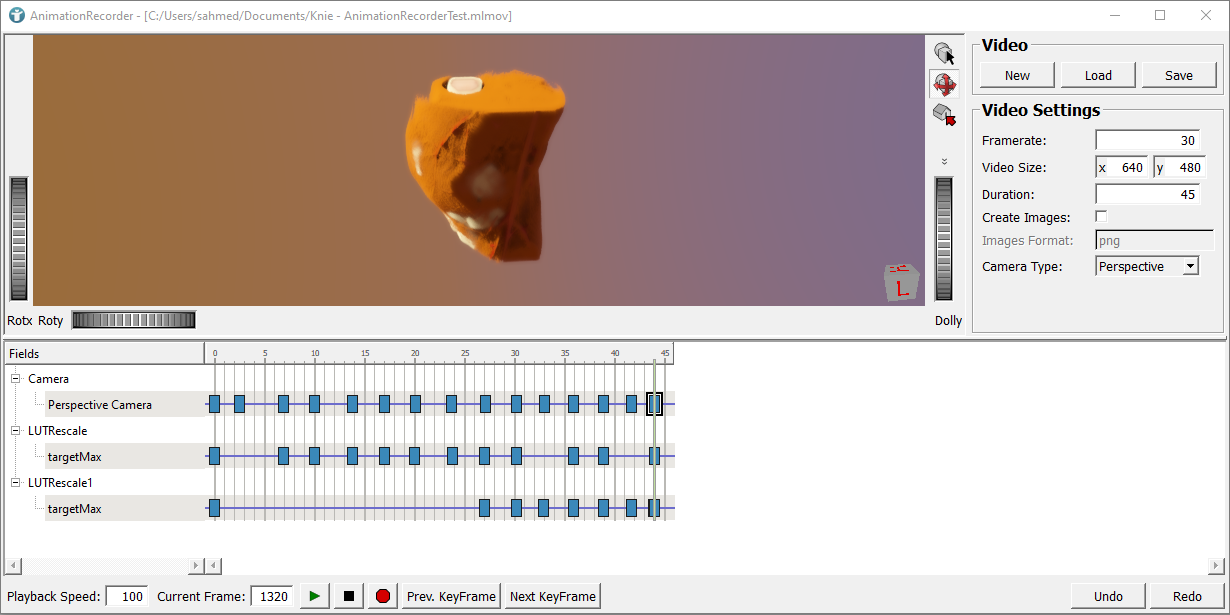Jump to the previous keyframe

(x=450, y=595)
